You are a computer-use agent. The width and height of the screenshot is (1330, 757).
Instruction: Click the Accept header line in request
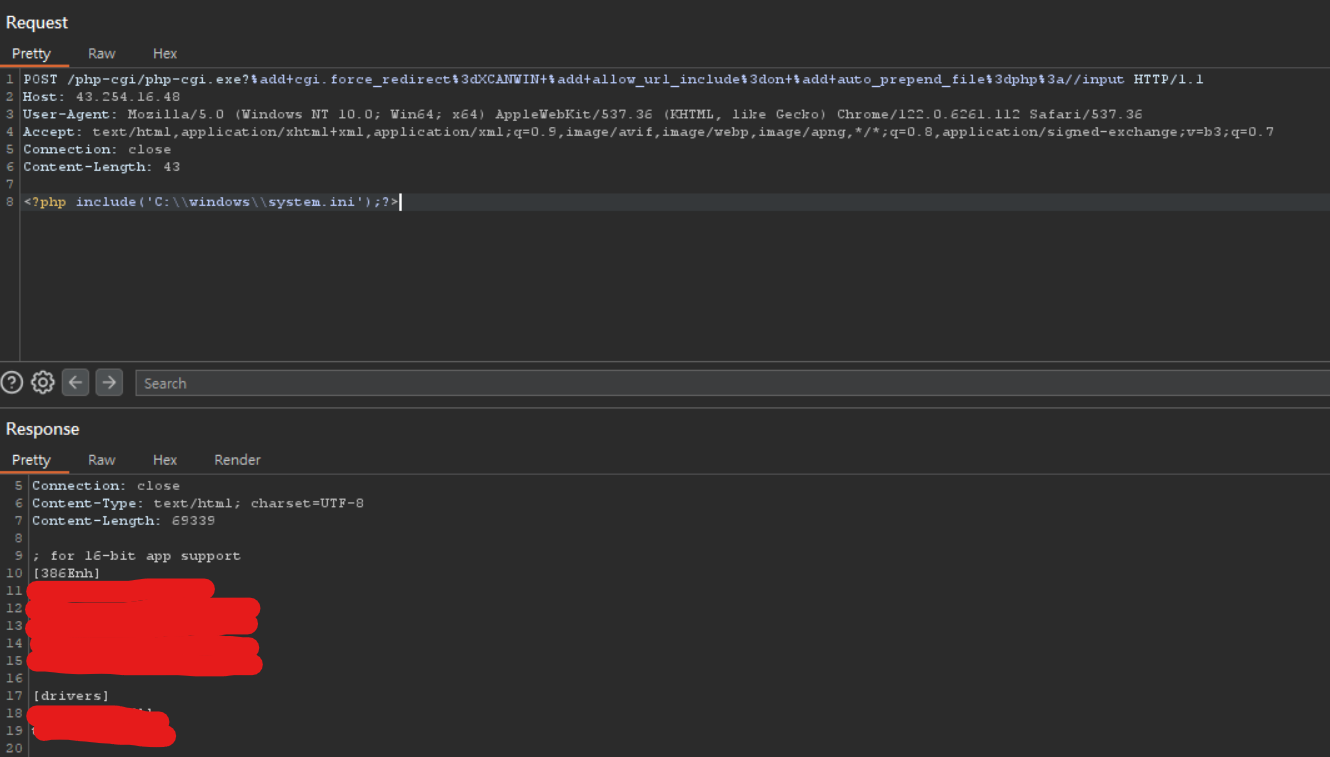pos(648,132)
